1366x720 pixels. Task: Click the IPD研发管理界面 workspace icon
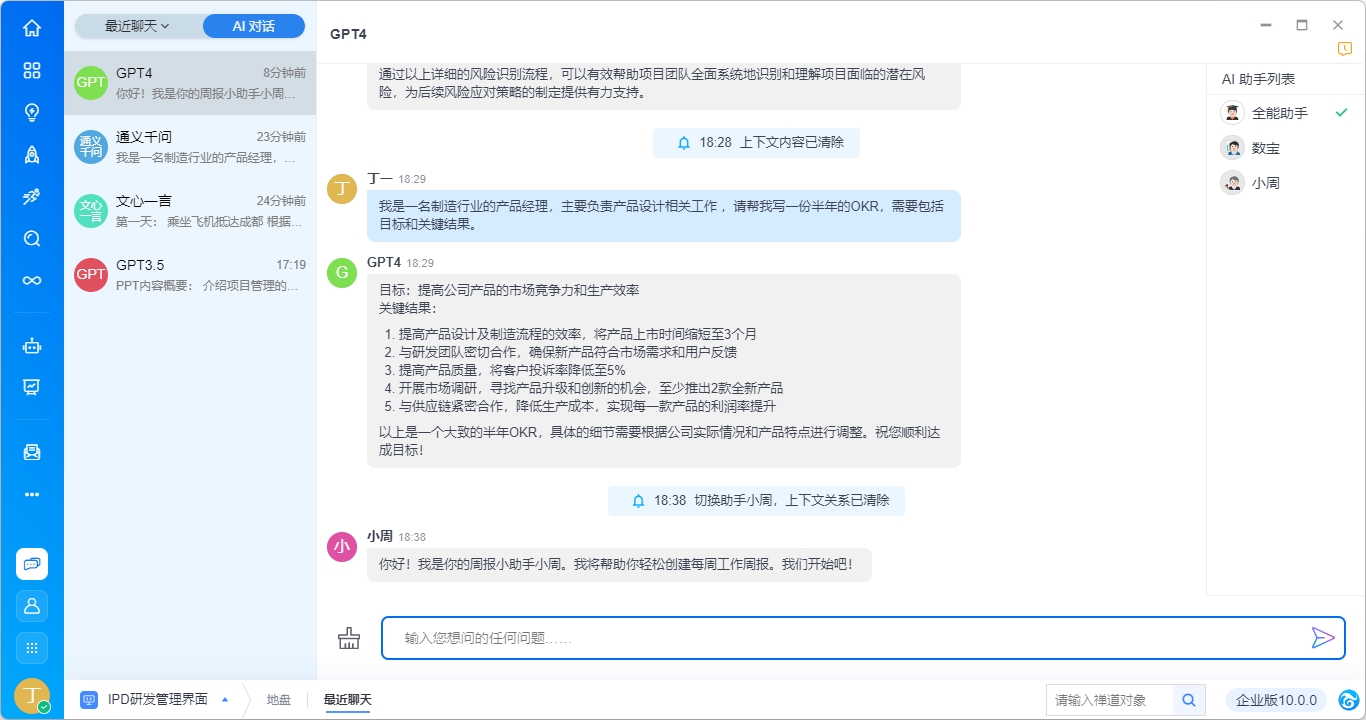click(x=89, y=700)
